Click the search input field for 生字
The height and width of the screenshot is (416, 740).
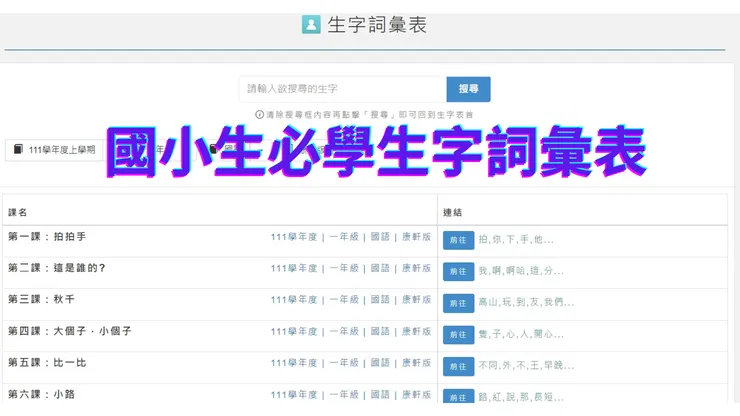(343, 89)
